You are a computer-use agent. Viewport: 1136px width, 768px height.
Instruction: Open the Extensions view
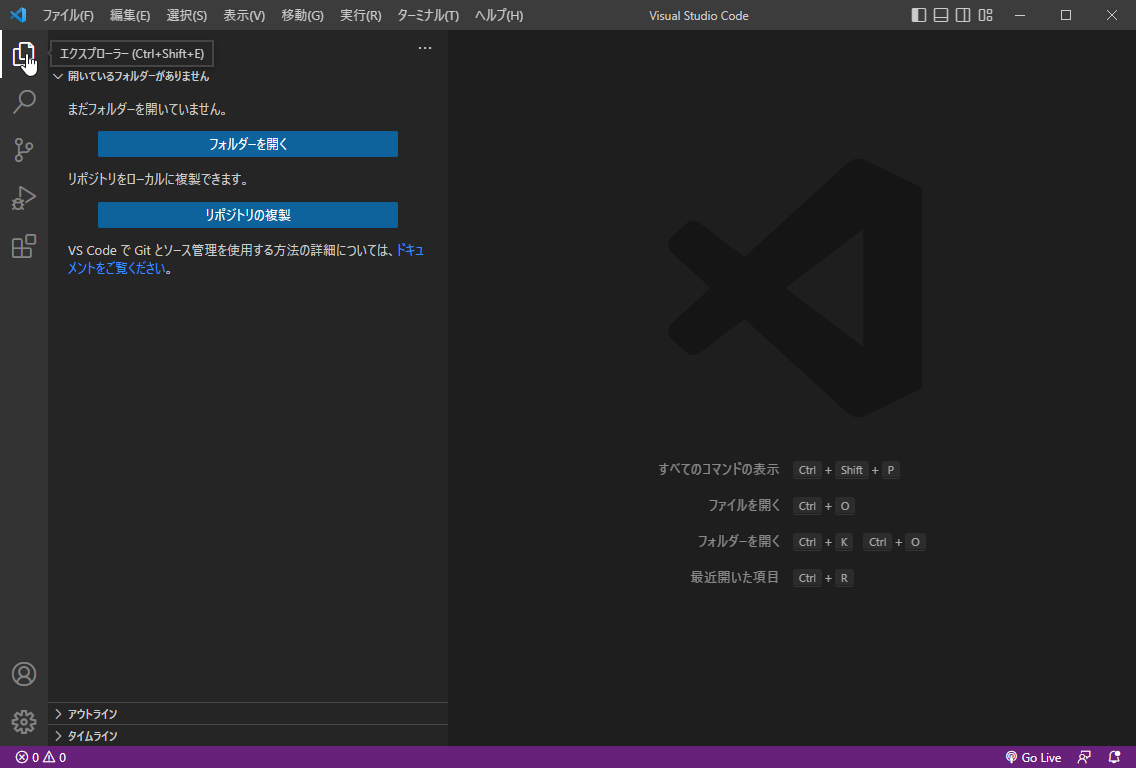[x=24, y=246]
